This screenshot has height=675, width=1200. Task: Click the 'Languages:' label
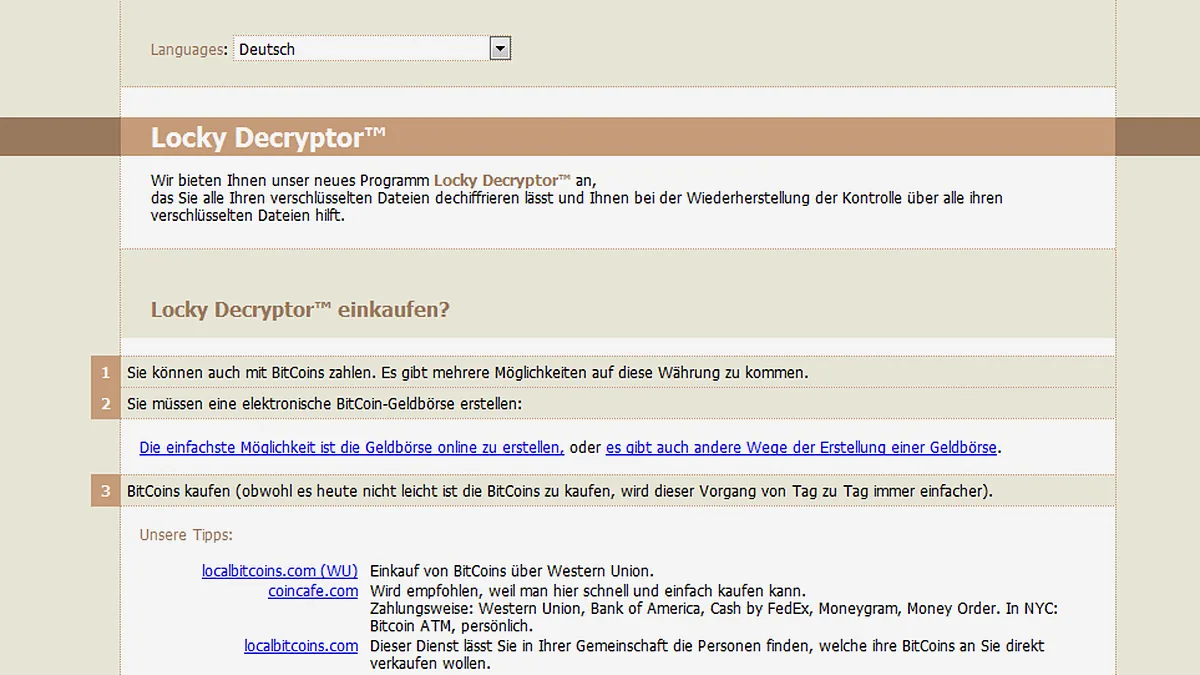click(x=189, y=49)
